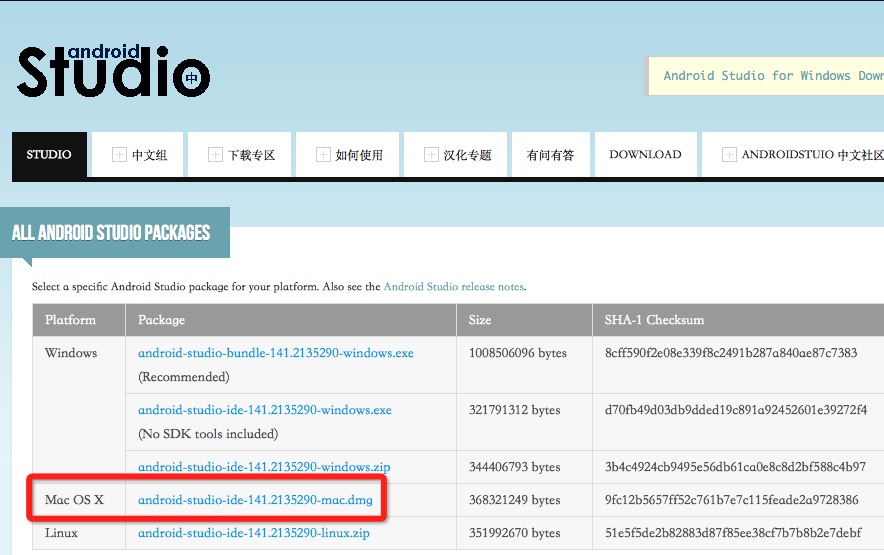Expand the plus icon next to ANDROIDSTUIO 中文社区
The width and height of the screenshot is (884, 555).
tap(729, 155)
